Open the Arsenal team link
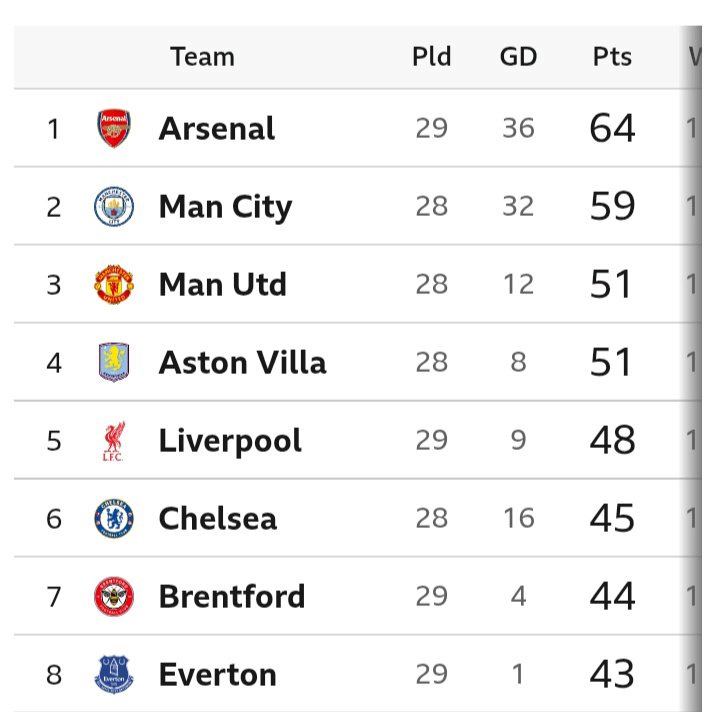716x712 pixels. coord(216,129)
